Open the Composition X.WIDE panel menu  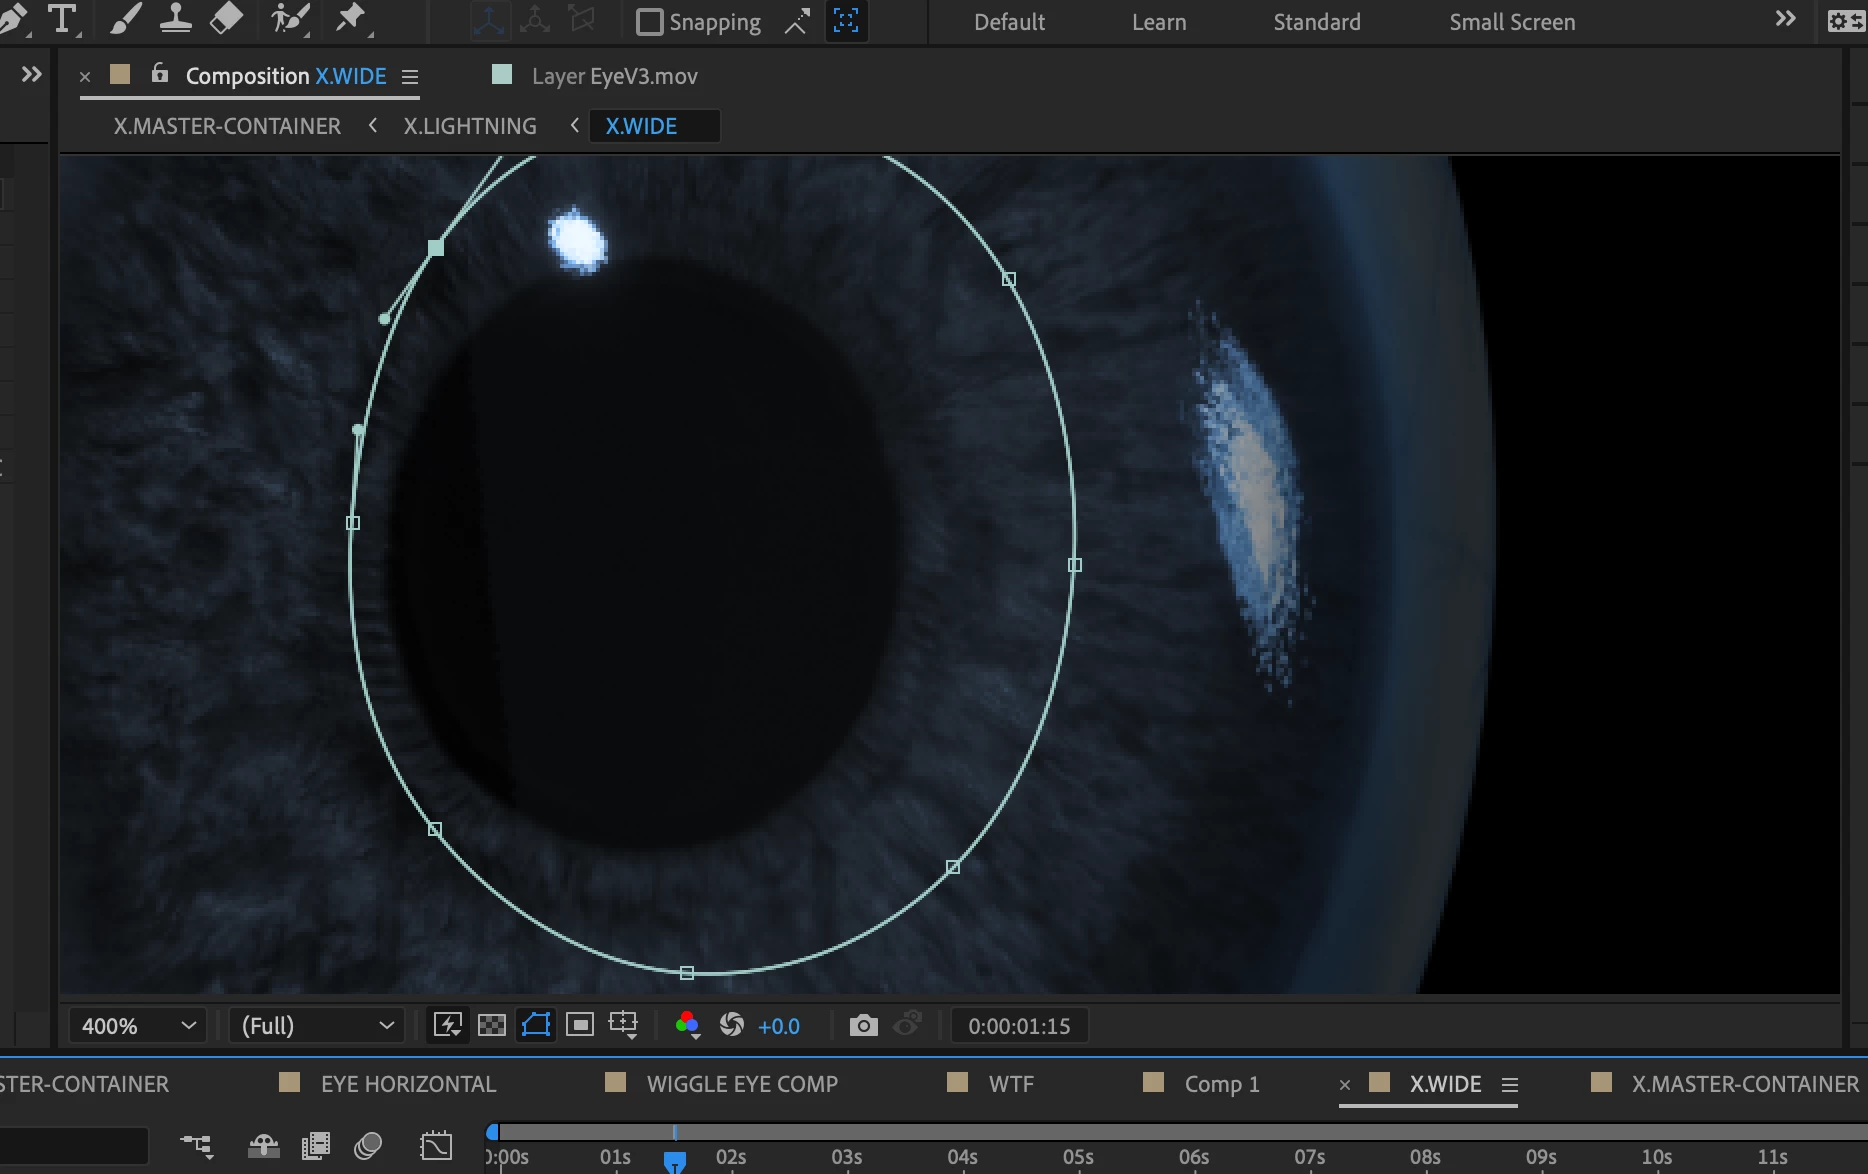410,77
